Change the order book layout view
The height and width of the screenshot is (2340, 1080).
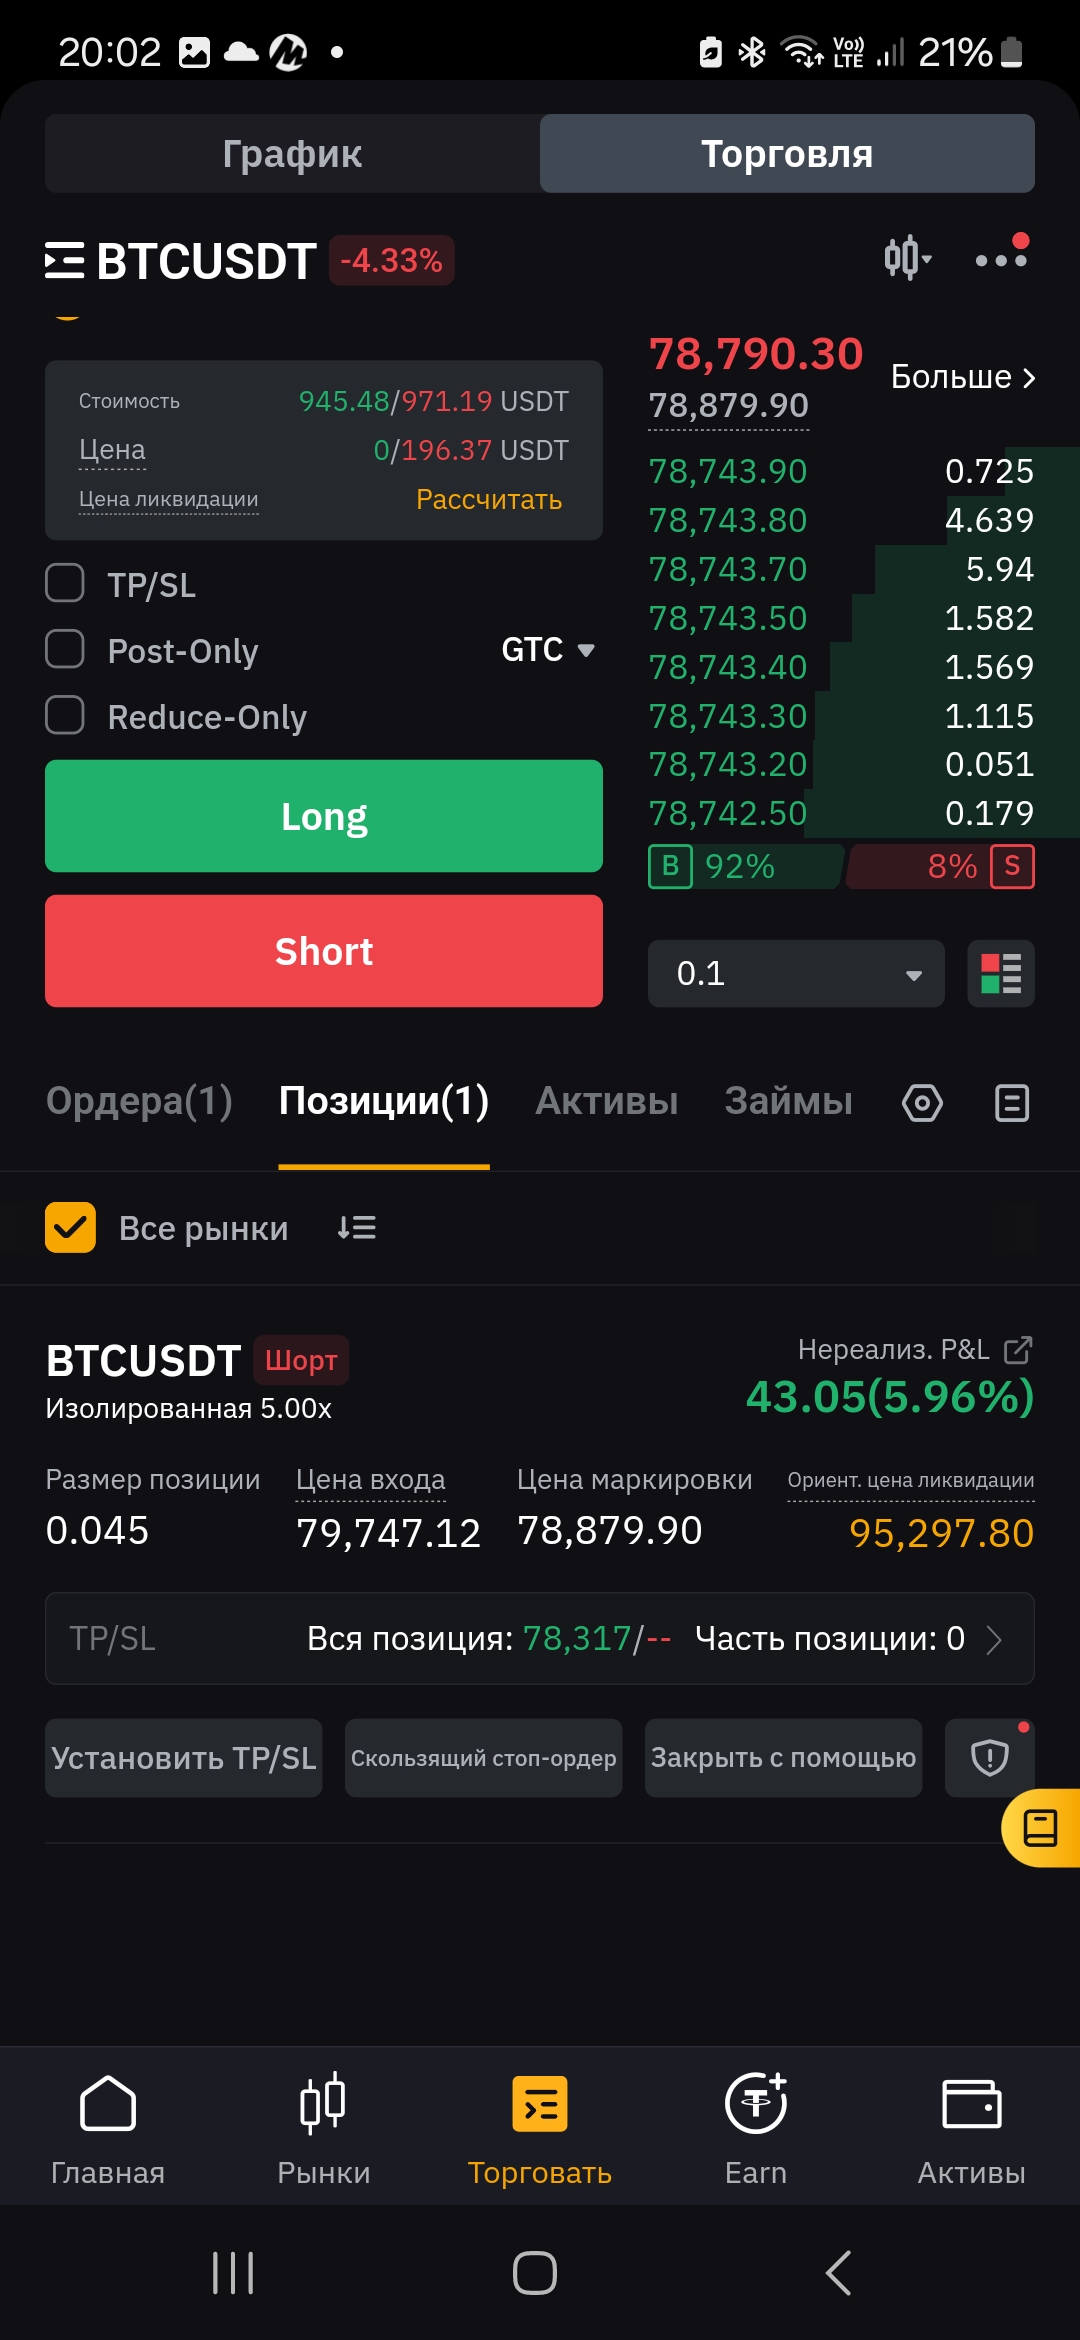click(x=1001, y=974)
